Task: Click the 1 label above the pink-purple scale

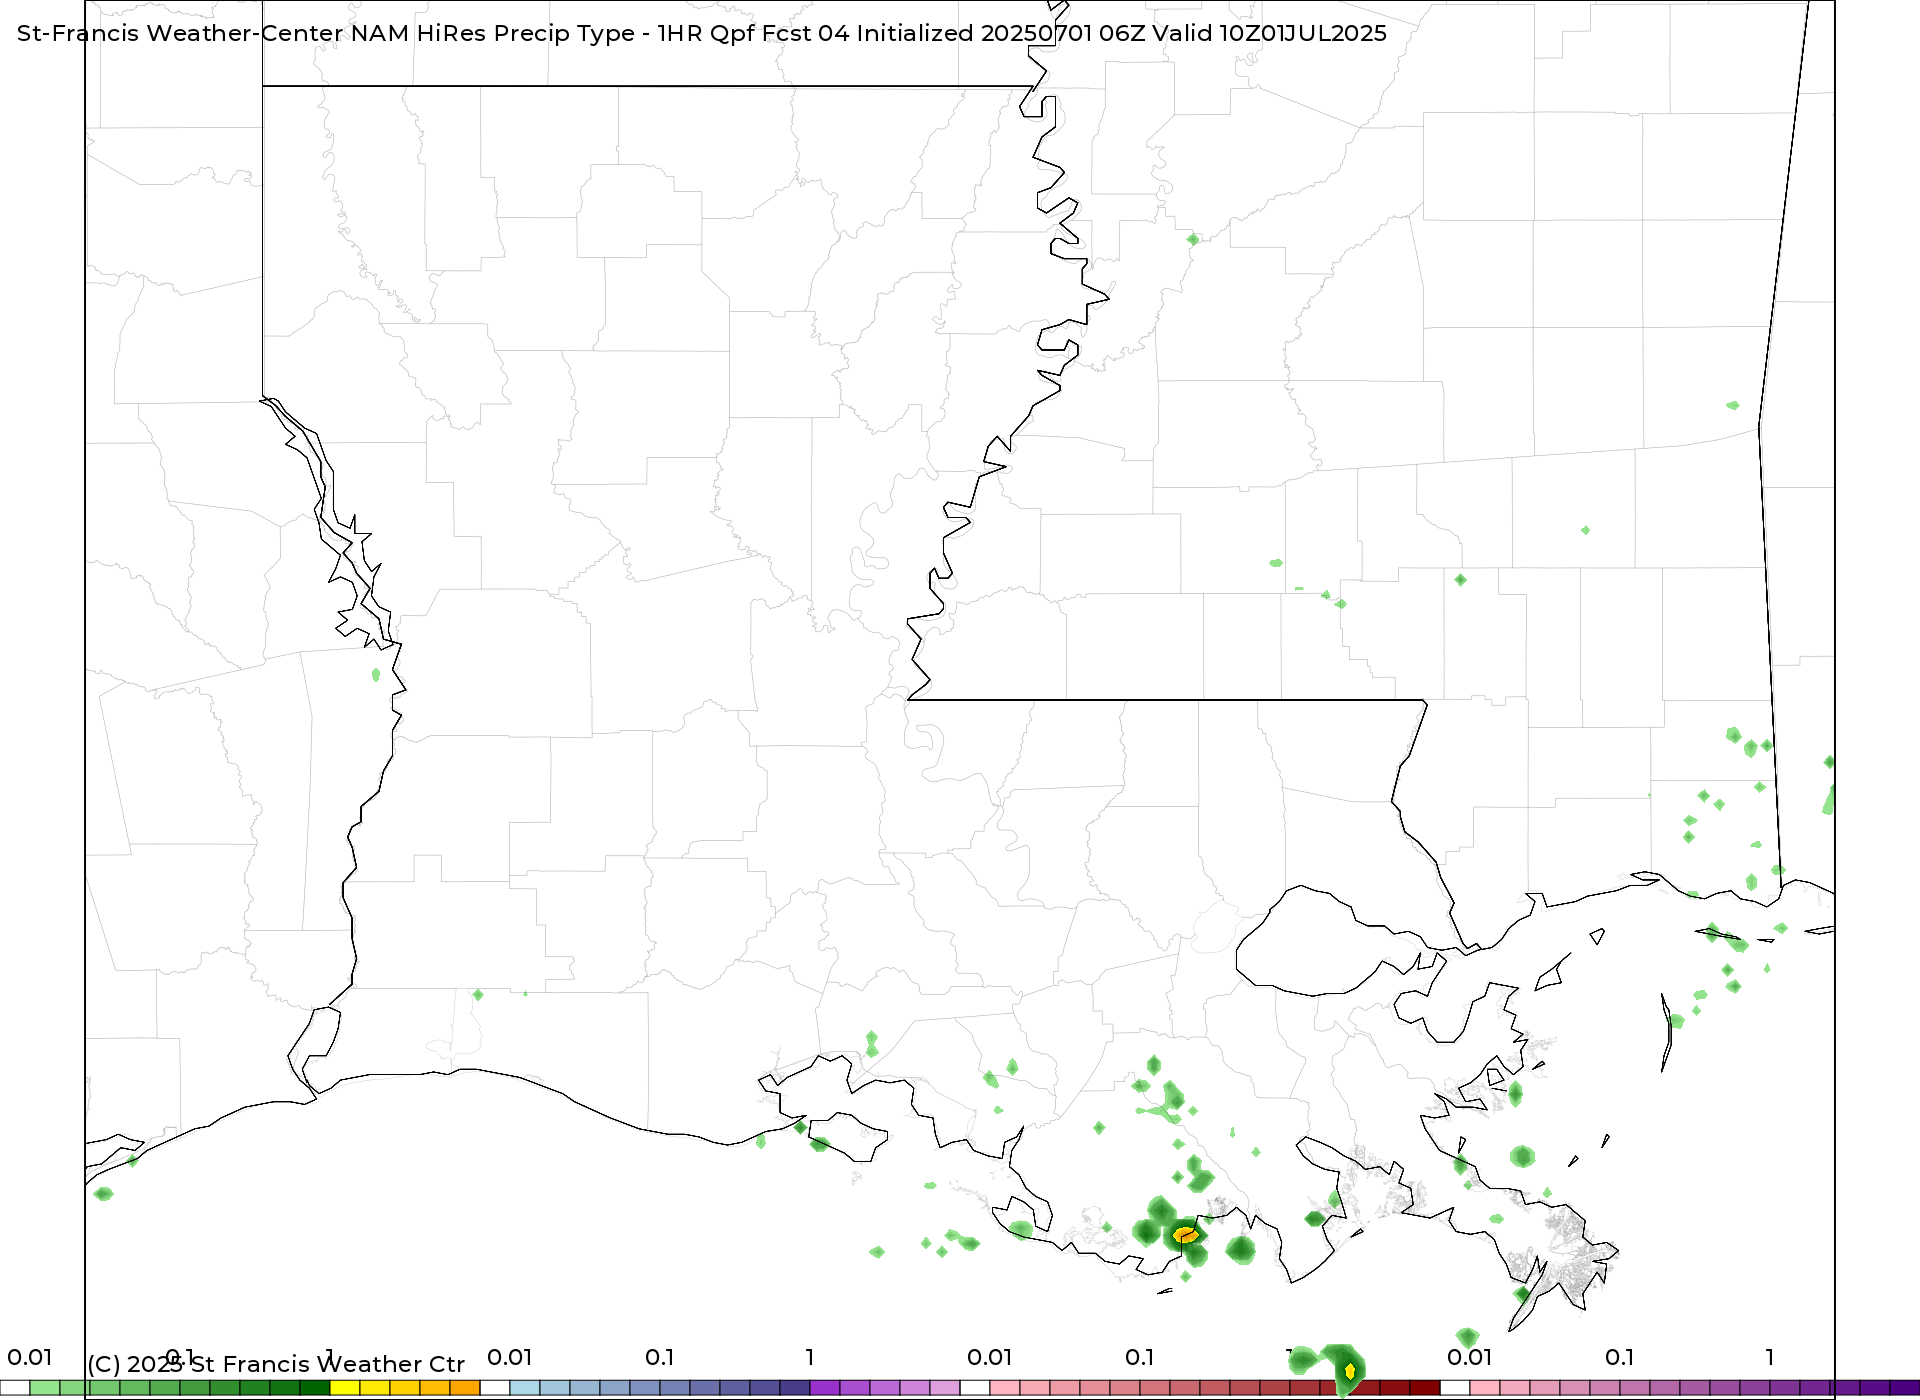Action: [x=1769, y=1357]
